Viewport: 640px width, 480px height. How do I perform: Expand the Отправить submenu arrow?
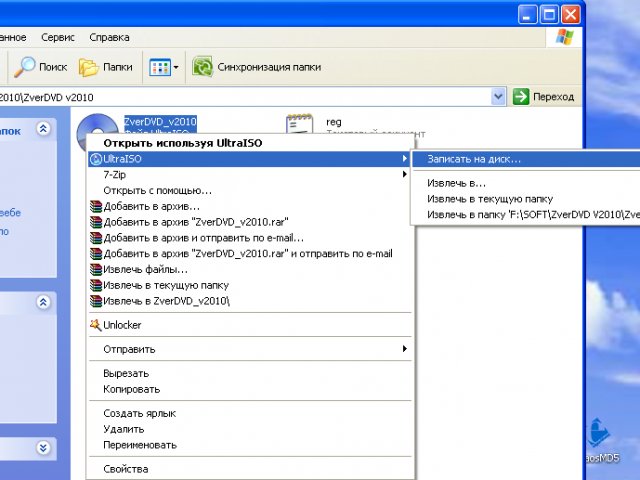404,349
